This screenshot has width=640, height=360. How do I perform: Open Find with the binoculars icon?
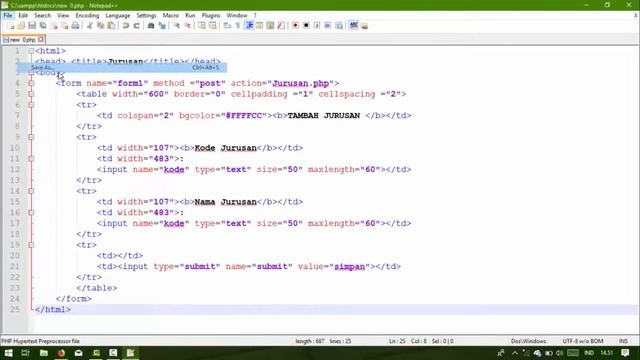[x=151, y=26]
